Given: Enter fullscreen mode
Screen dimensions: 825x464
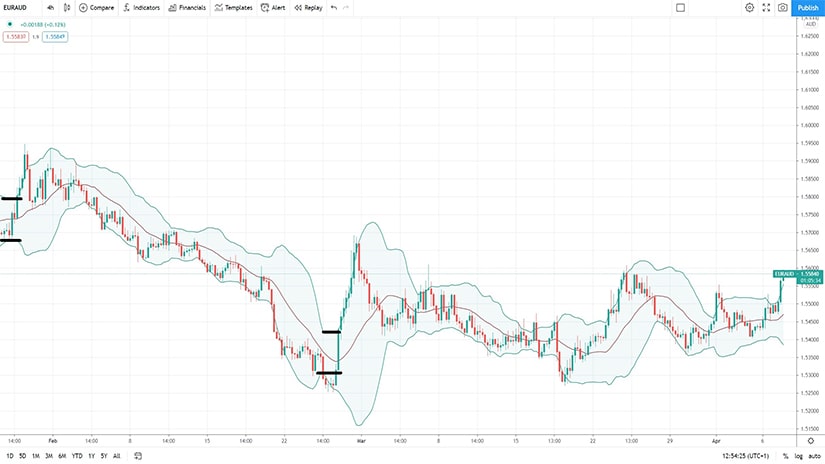Looking at the screenshot, I should [x=766, y=8].
